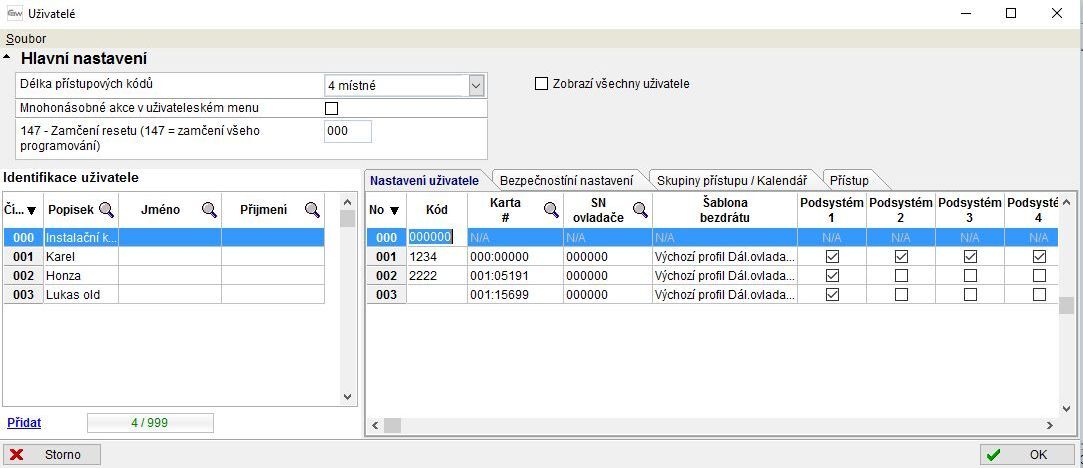Toggle Mnohonásobné akce v uživatelském menu checkbox
The image size is (1083, 468).
[332, 108]
